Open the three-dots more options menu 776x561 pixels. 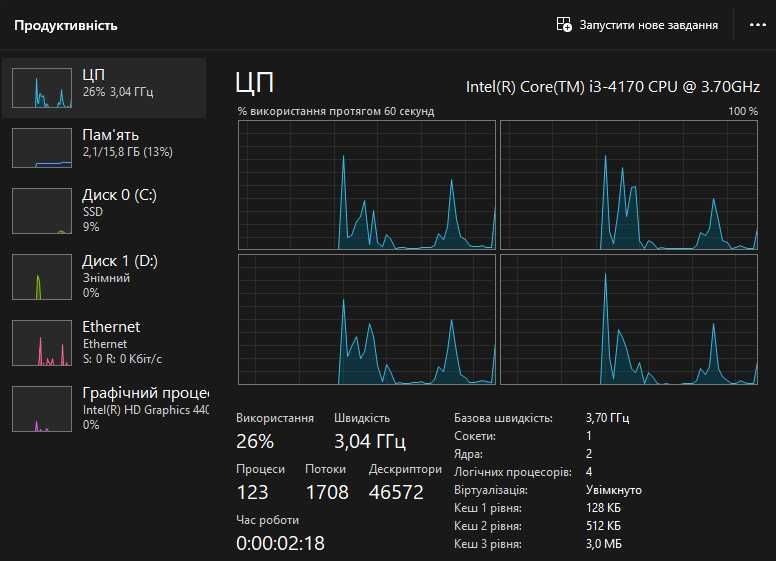[x=758, y=24]
